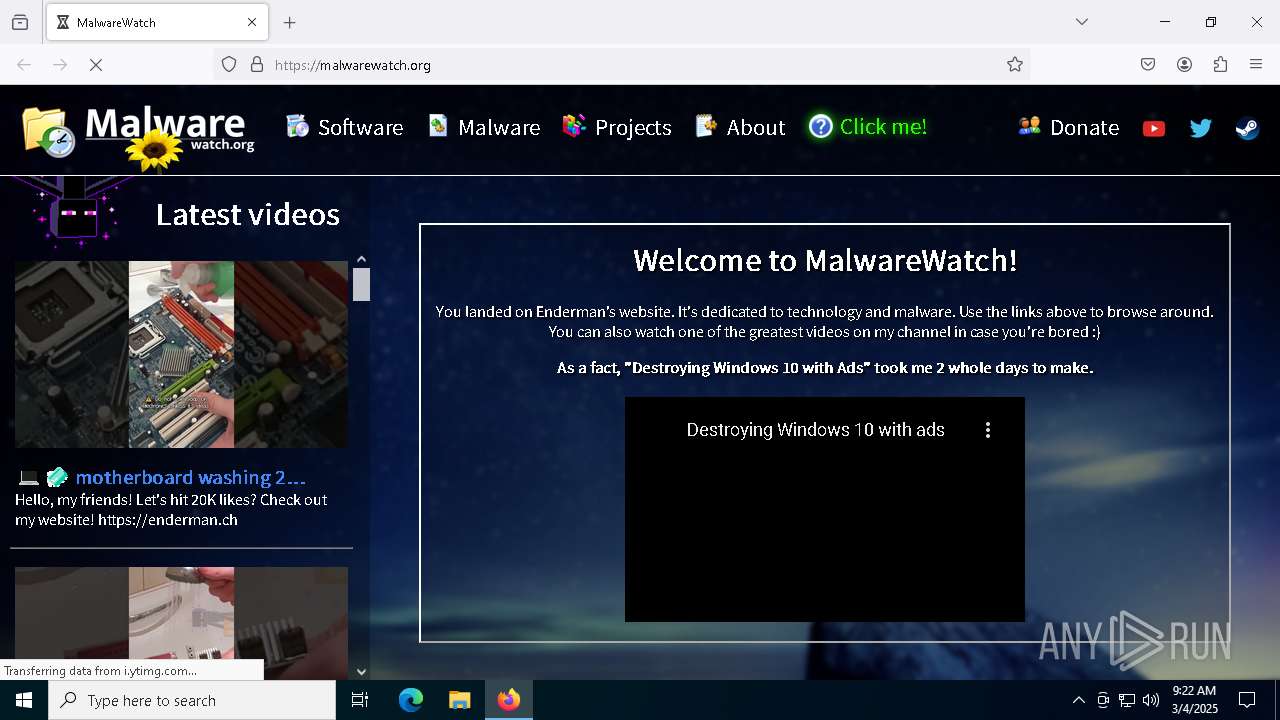Open the Action Center notifications
Image resolution: width=1280 pixels, height=720 pixels.
tap(1247, 700)
